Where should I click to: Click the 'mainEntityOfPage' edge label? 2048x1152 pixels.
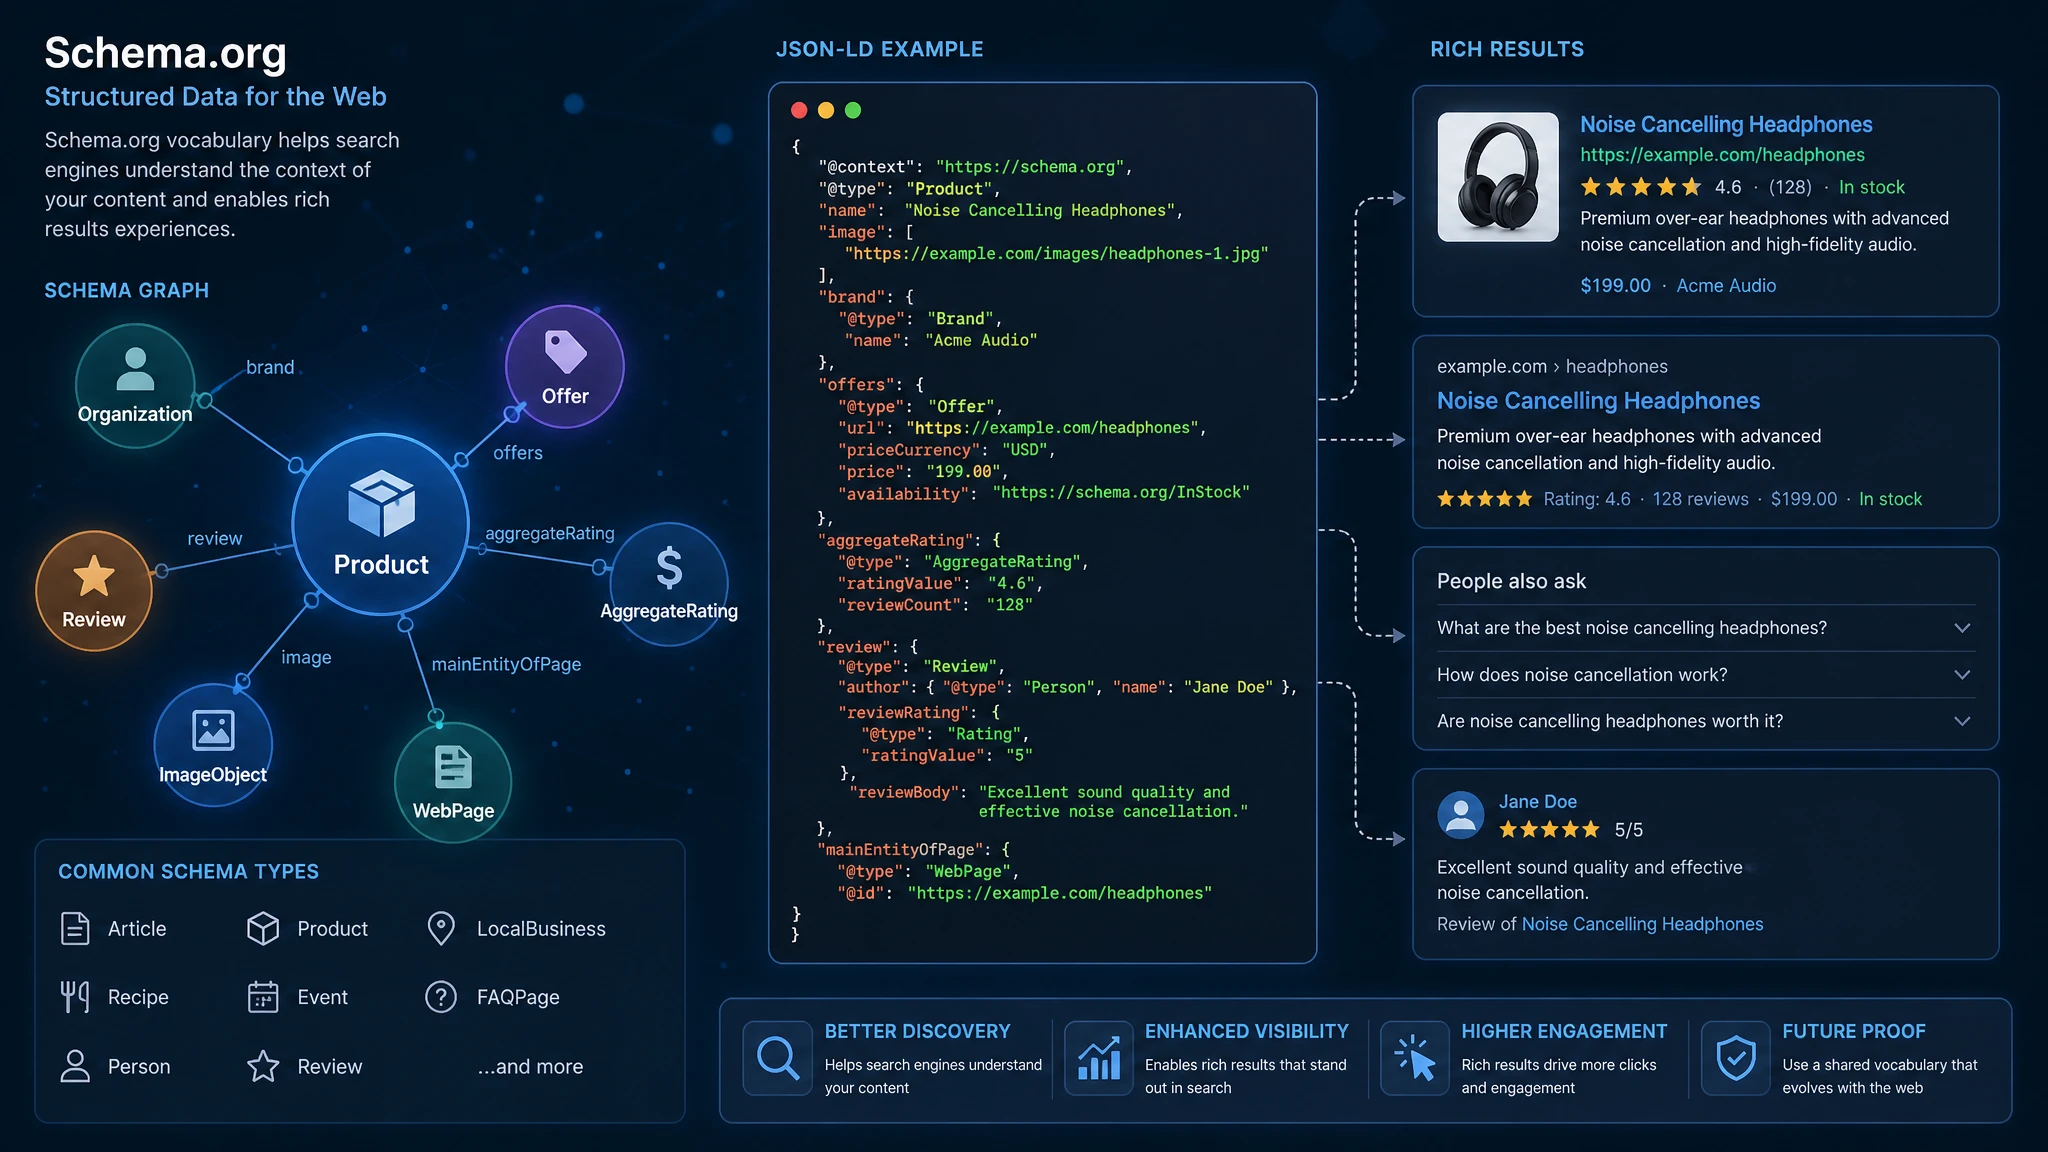(x=506, y=664)
